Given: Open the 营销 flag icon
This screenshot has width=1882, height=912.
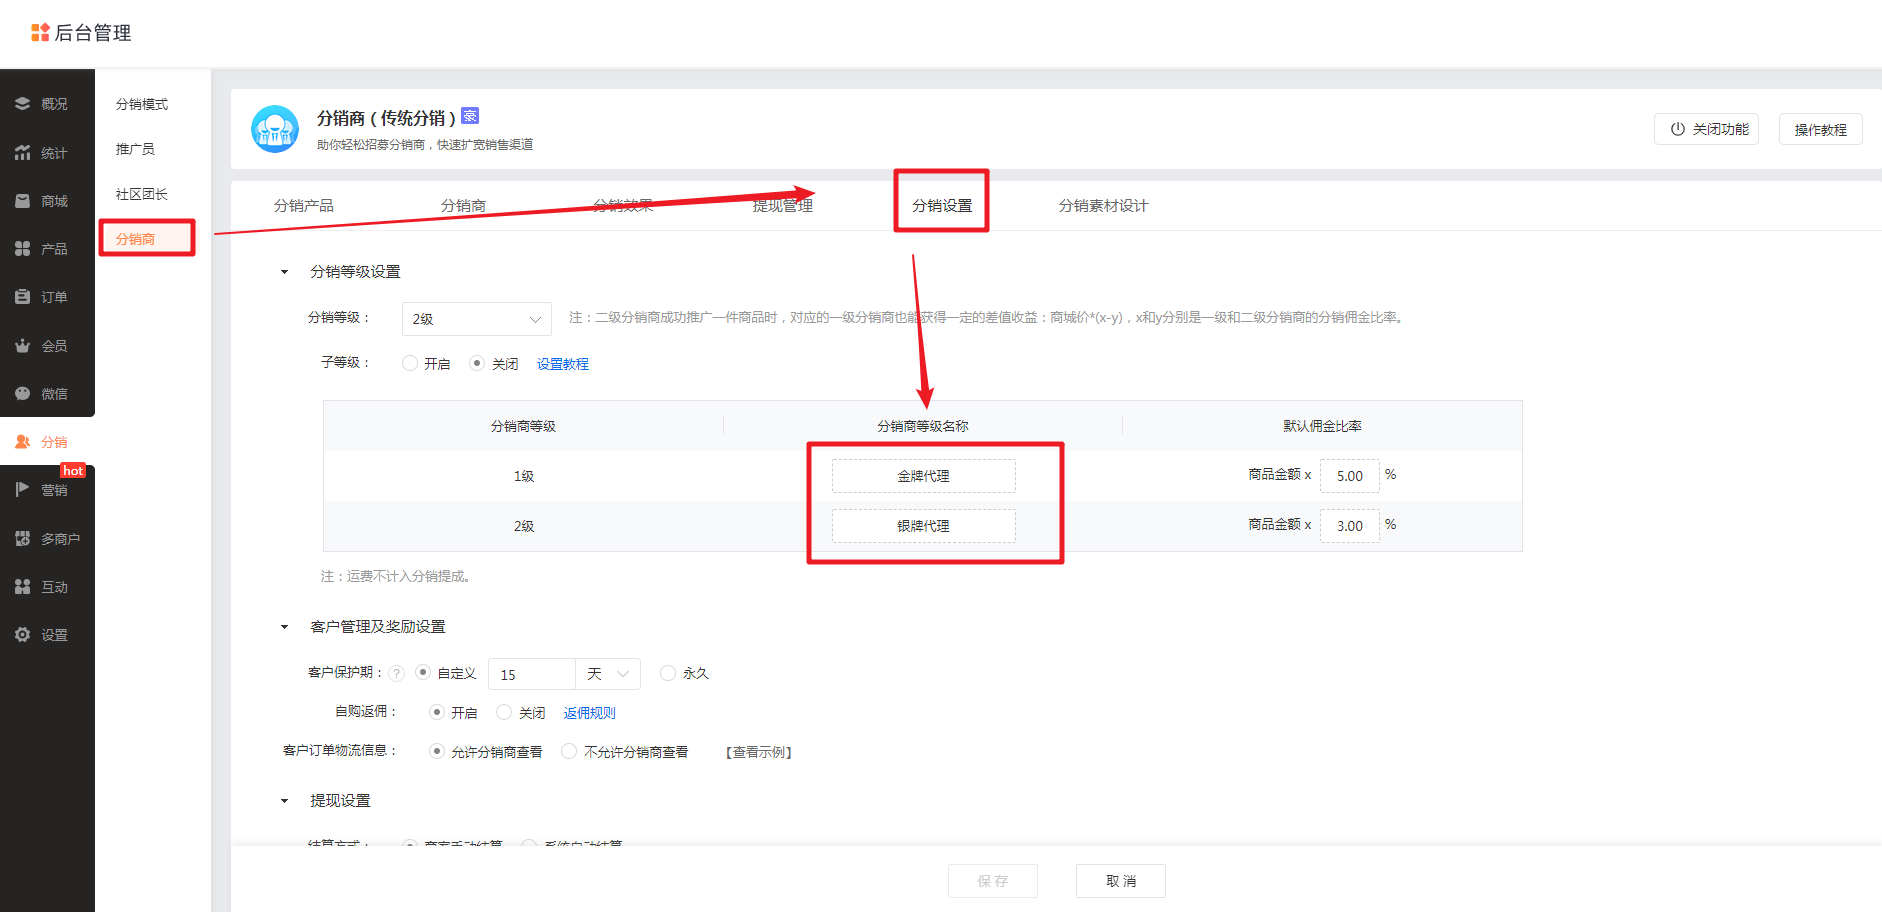Looking at the screenshot, I should pos(22,490).
